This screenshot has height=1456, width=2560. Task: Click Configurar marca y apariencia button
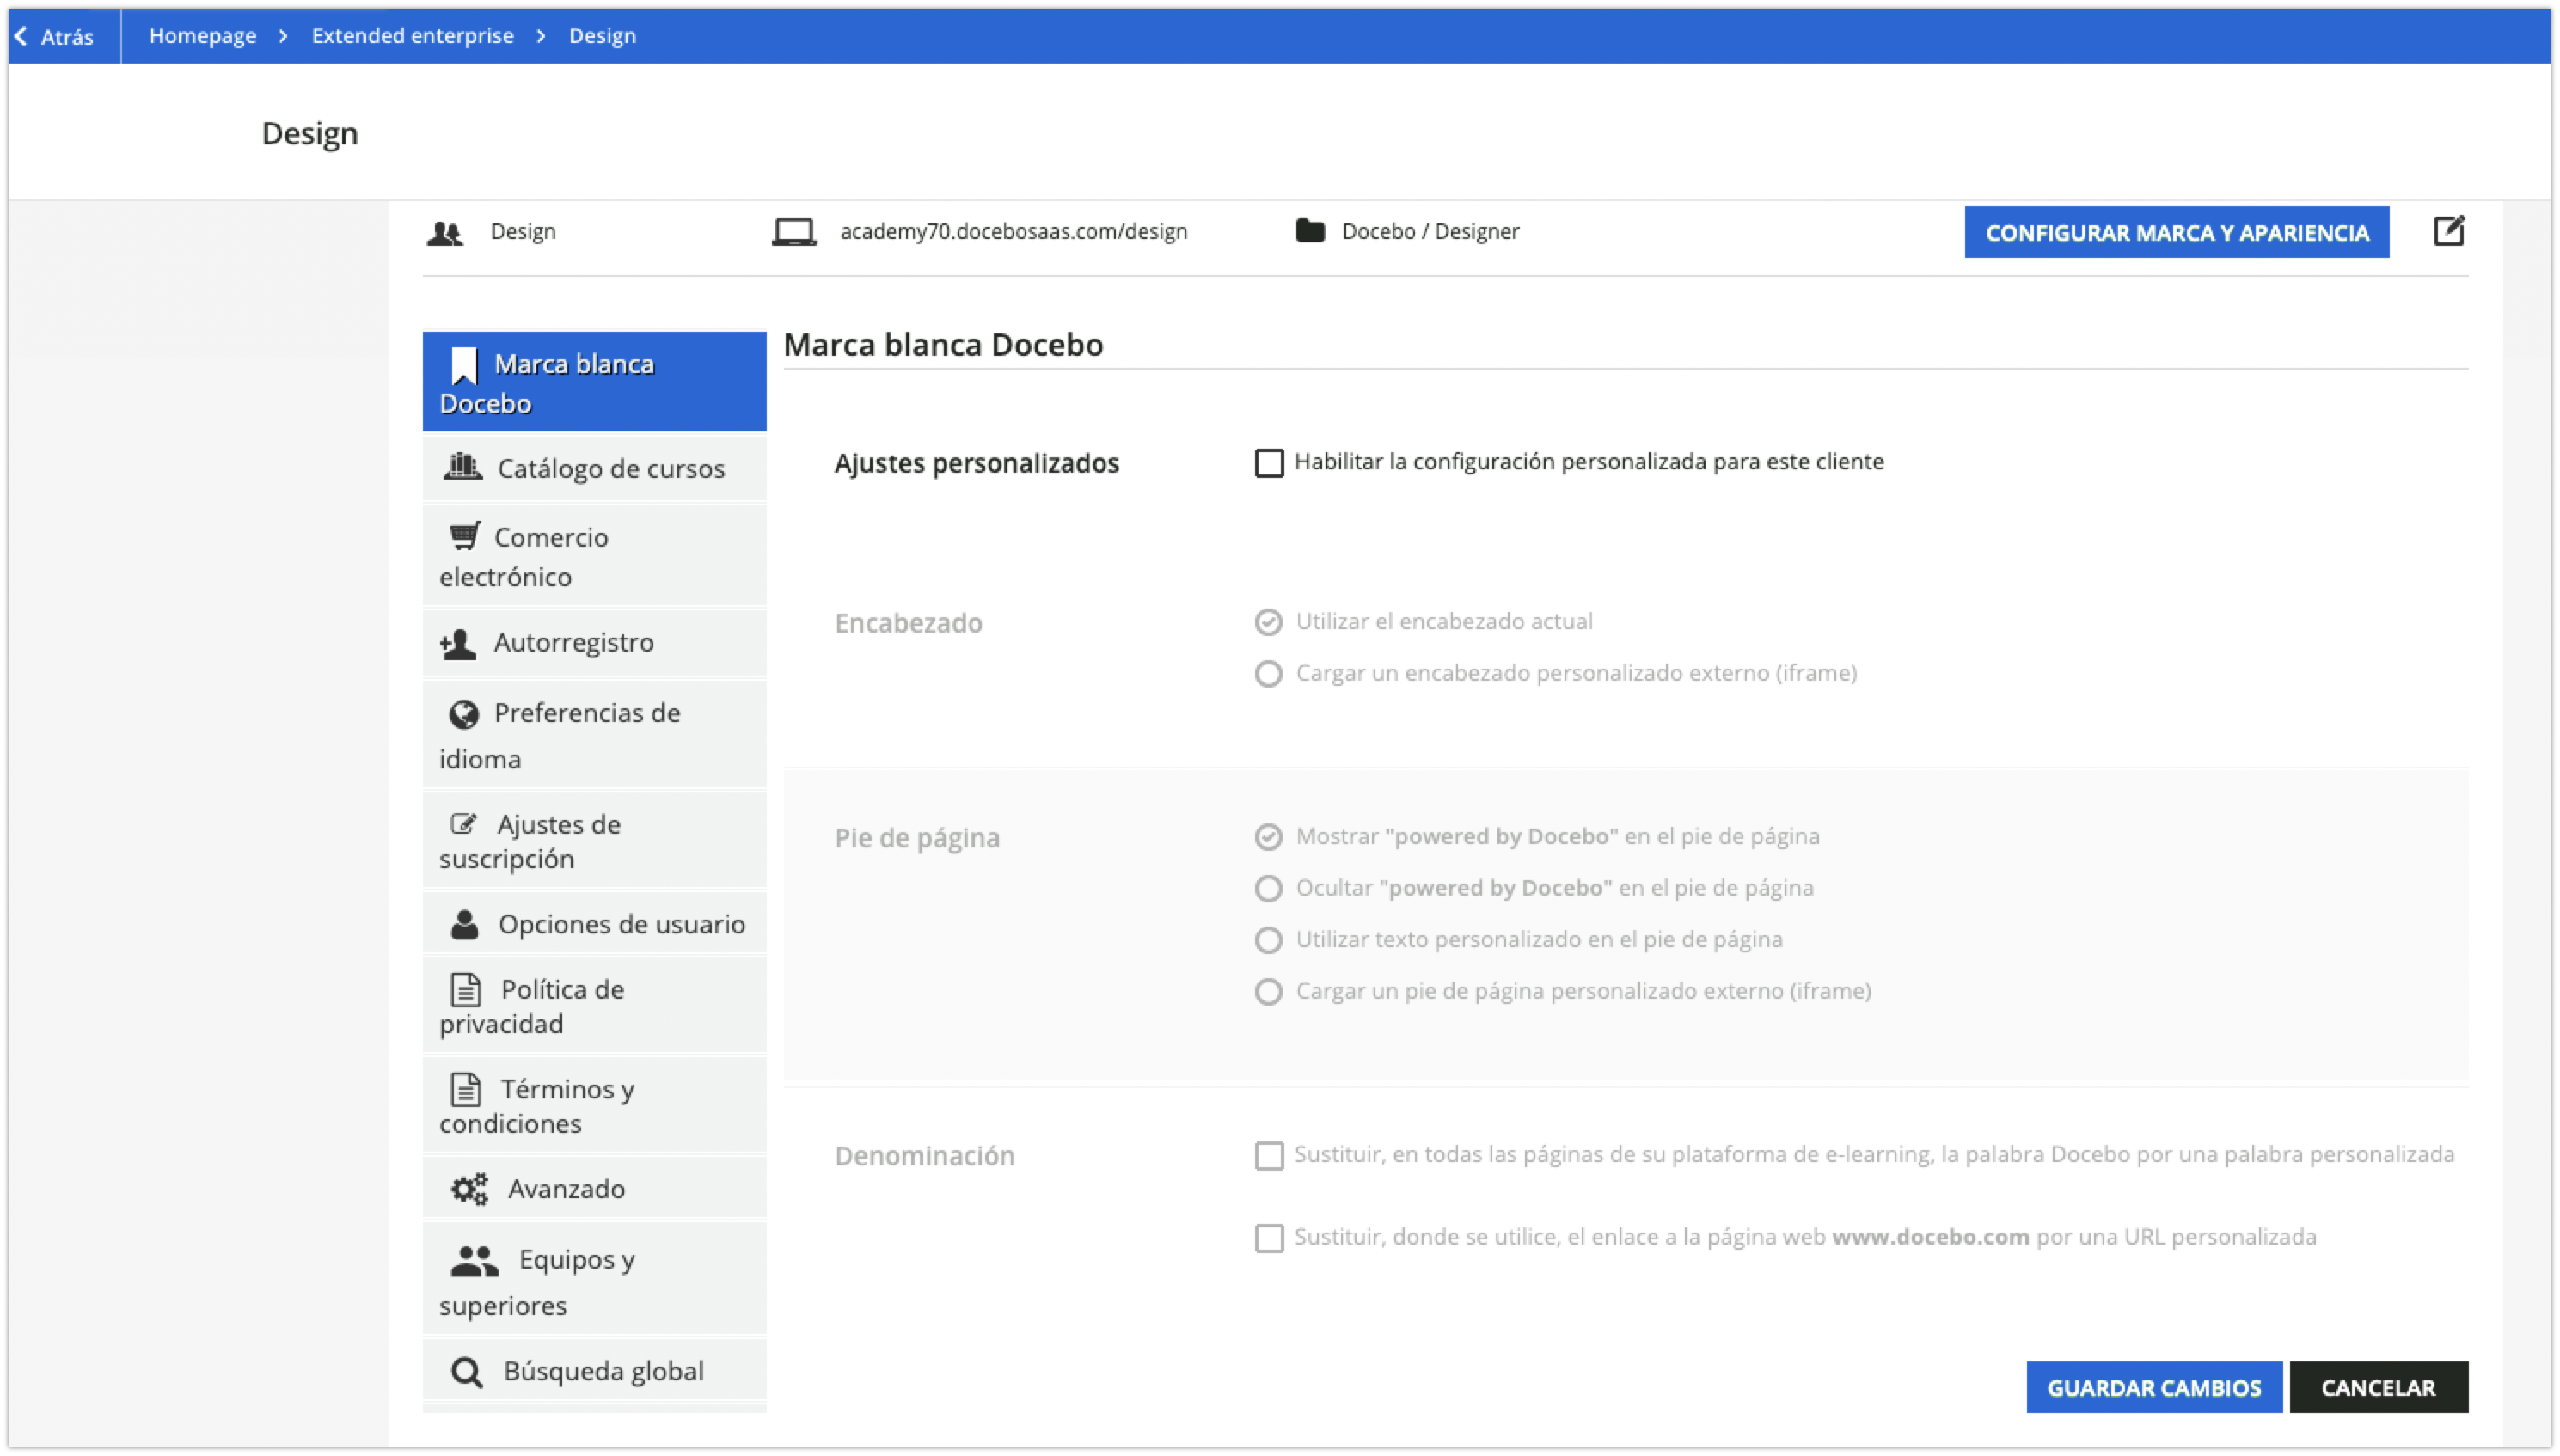click(2176, 232)
